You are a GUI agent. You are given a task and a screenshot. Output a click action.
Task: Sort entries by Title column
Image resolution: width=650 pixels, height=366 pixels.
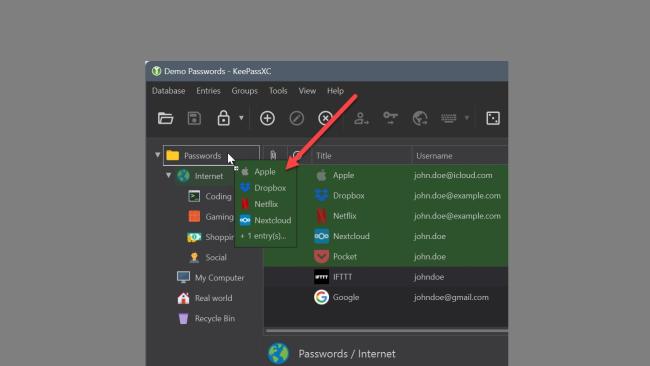click(x=361, y=156)
